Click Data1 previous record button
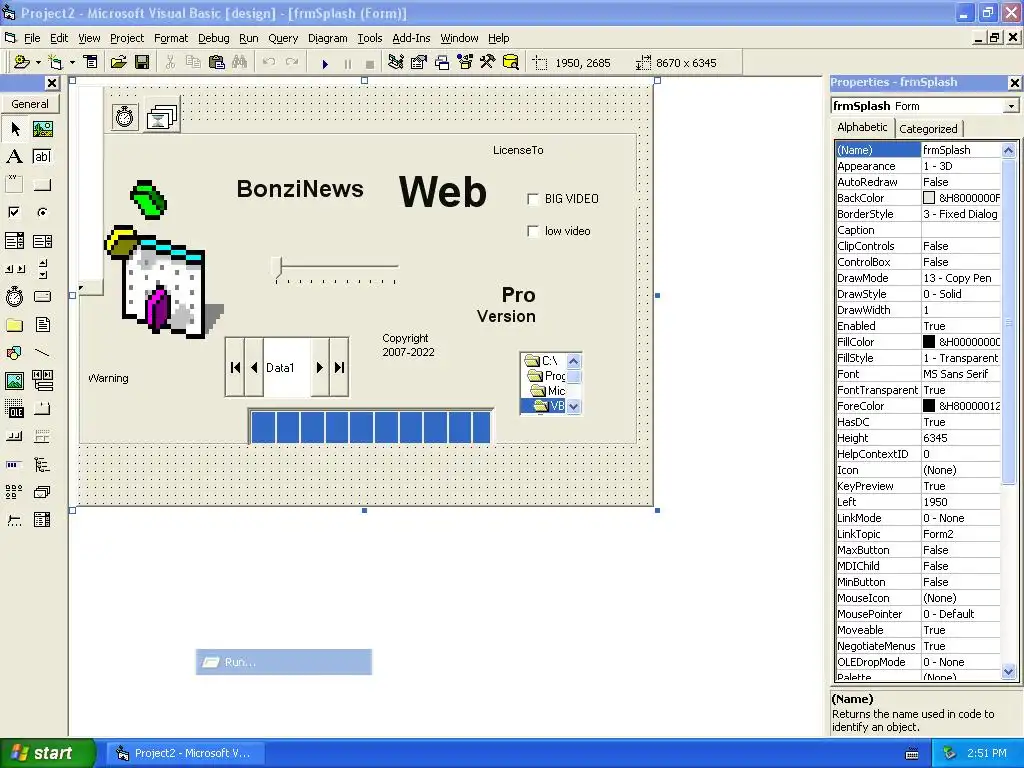Viewport: 1024px width, 768px height. pyautogui.click(x=254, y=368)
